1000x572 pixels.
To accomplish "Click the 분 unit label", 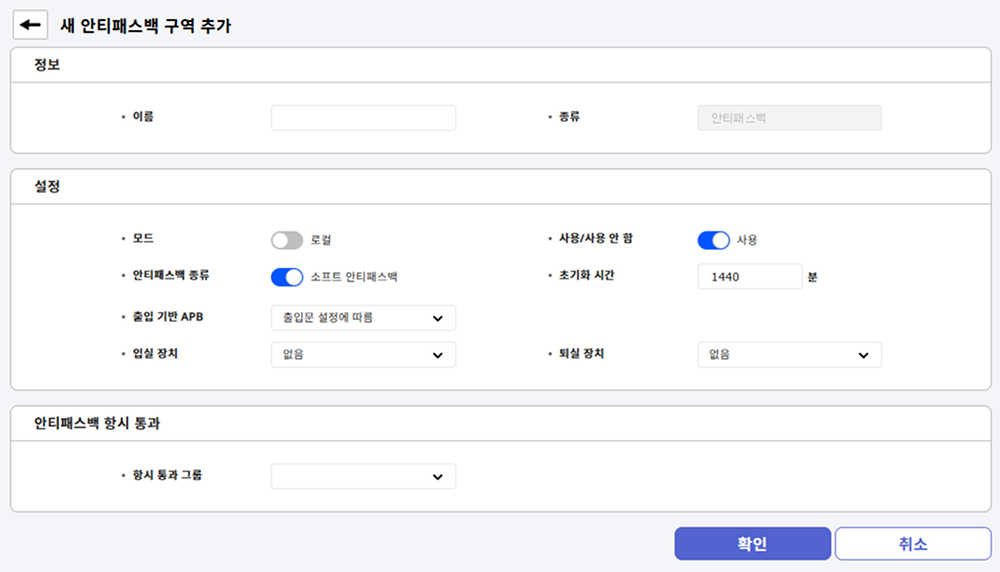I will (812, 277).
